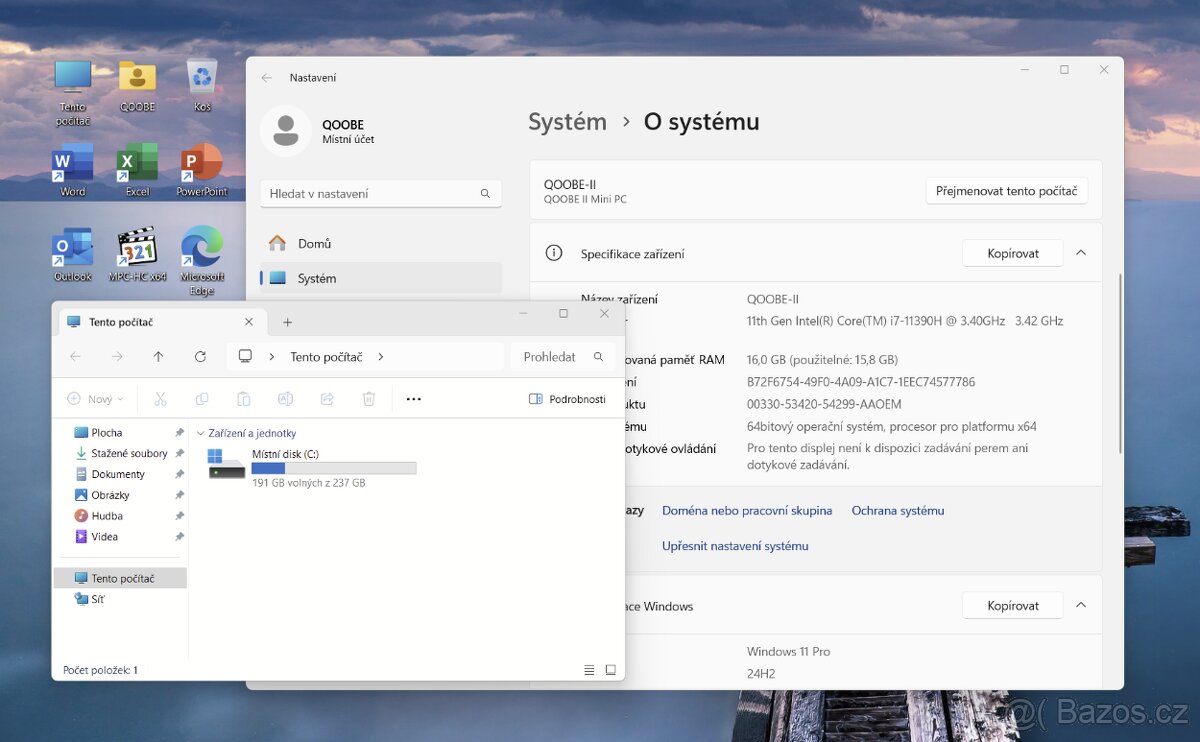Select Systém in Settings sidebar
The height and width of the screenshot is (742, 1200).
317,278
